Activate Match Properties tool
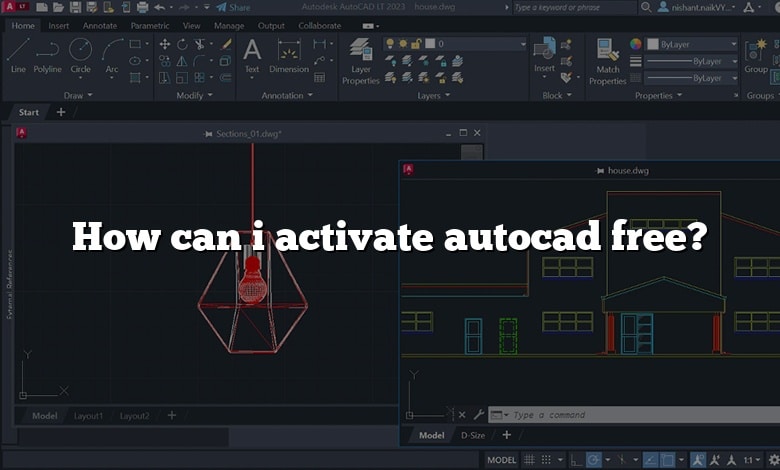This screenshot has width=780, height=470. (607, 61)
